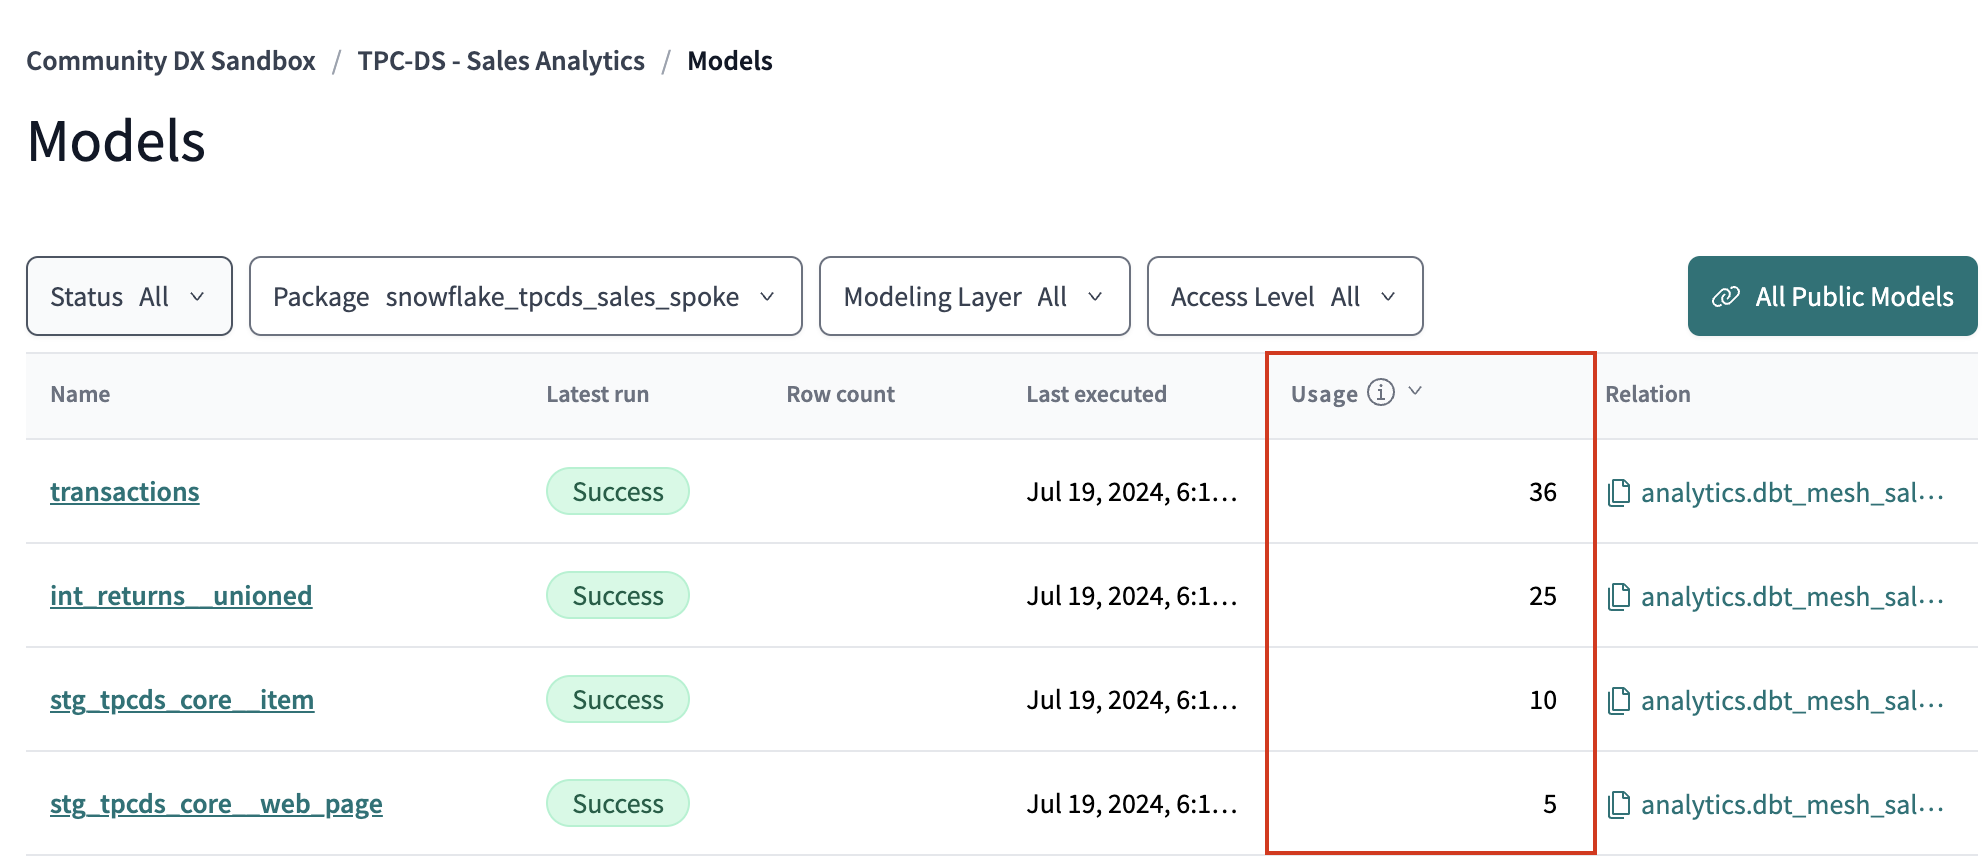The image size is (1986, 862).
Task: Open the stg_tpcds_core__web_page model
Action: point(216,804)
